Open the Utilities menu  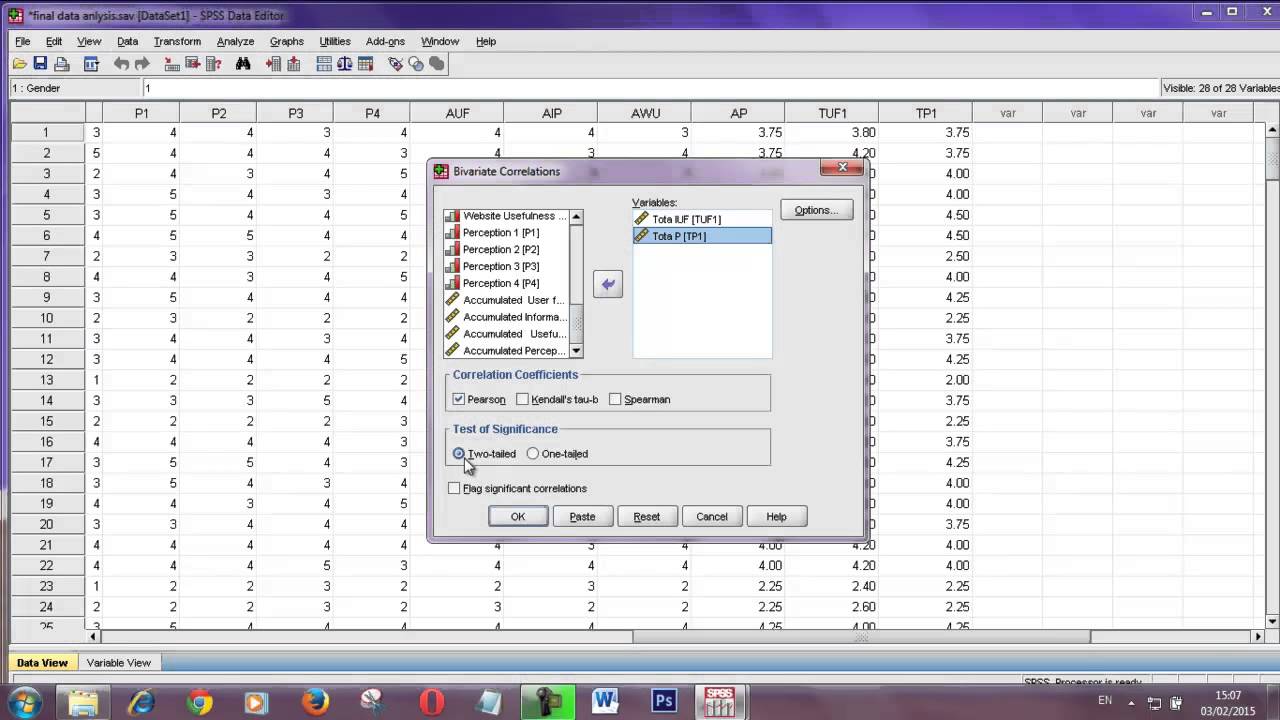pyautogui.click(x=334, y=41)
